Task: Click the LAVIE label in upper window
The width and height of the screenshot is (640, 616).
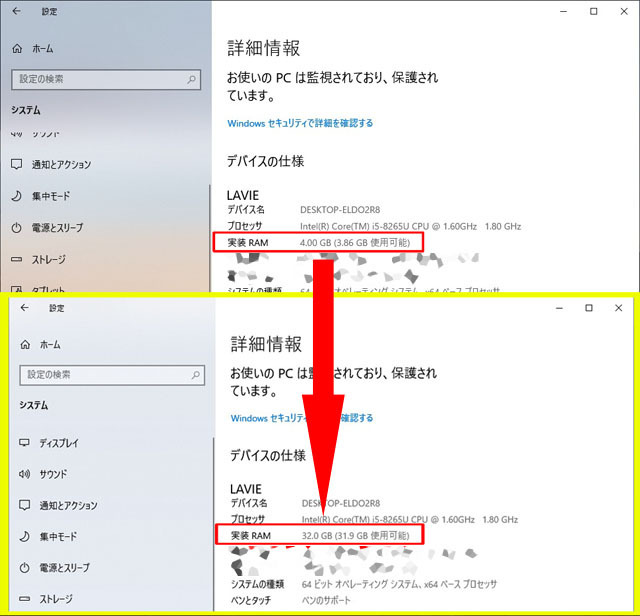Action: (x=243, y=195)
